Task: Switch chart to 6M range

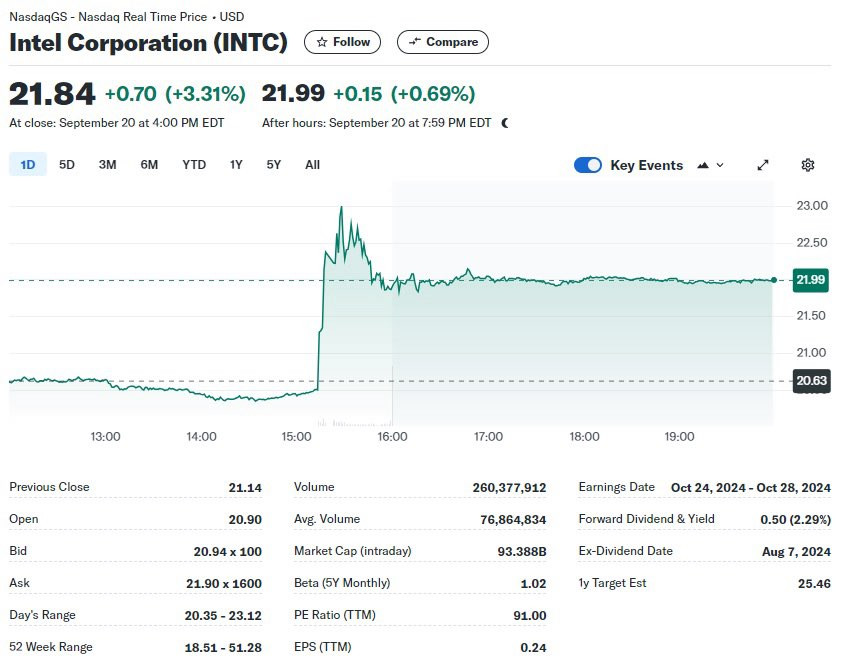Action: tap(149, 164)
